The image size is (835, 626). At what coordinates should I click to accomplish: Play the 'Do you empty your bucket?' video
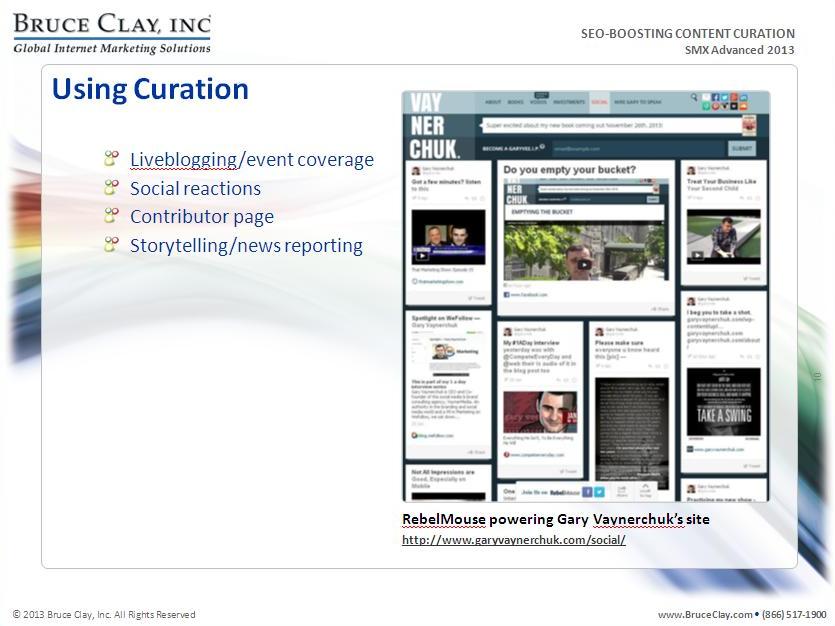pos(584,264)
